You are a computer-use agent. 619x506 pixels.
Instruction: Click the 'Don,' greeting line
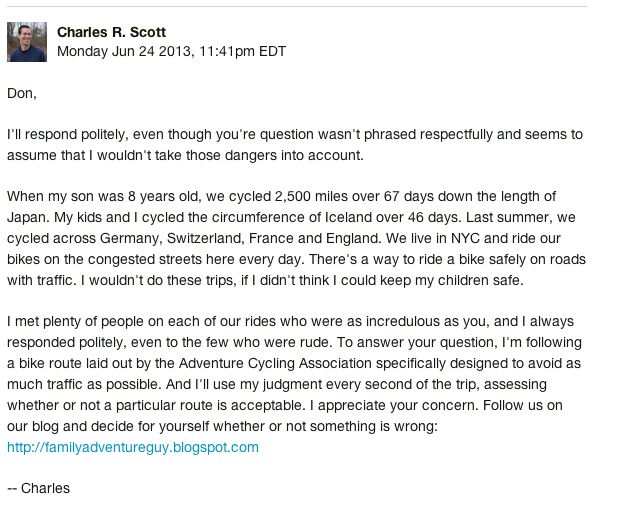pyautogui.click(x=22, y=94)
